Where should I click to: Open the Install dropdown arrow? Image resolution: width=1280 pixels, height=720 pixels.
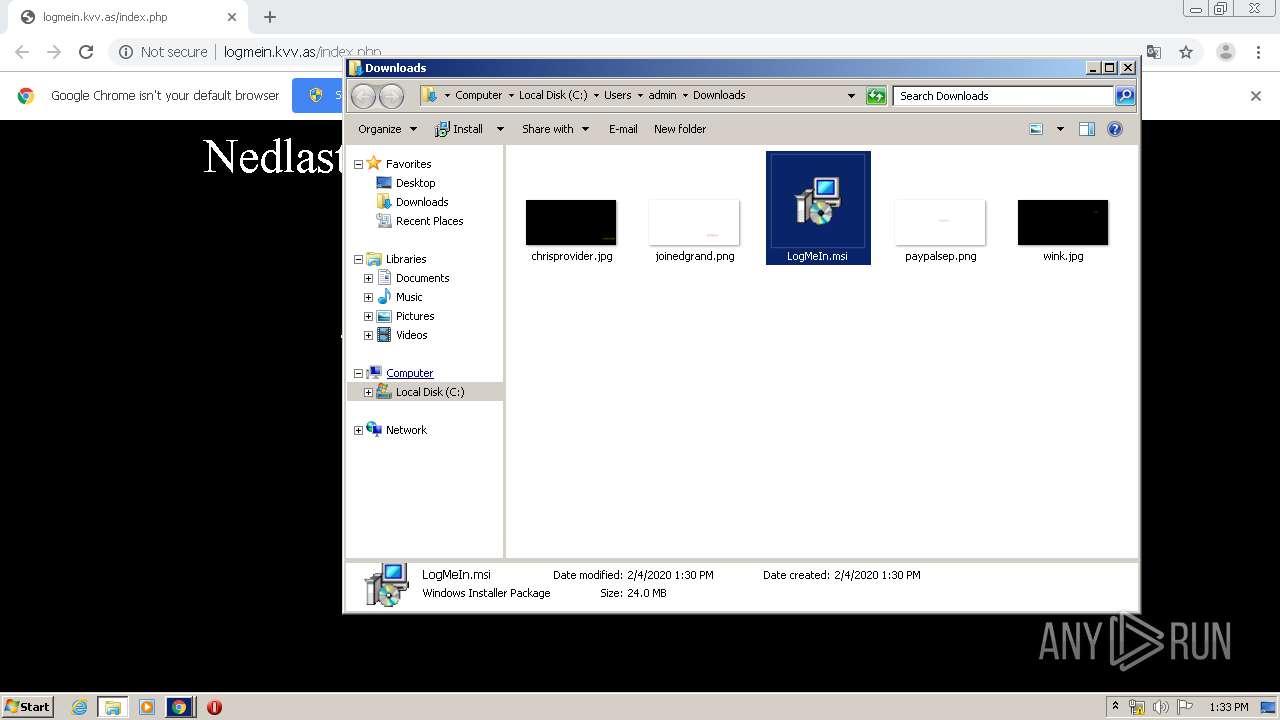click(500, 129)
